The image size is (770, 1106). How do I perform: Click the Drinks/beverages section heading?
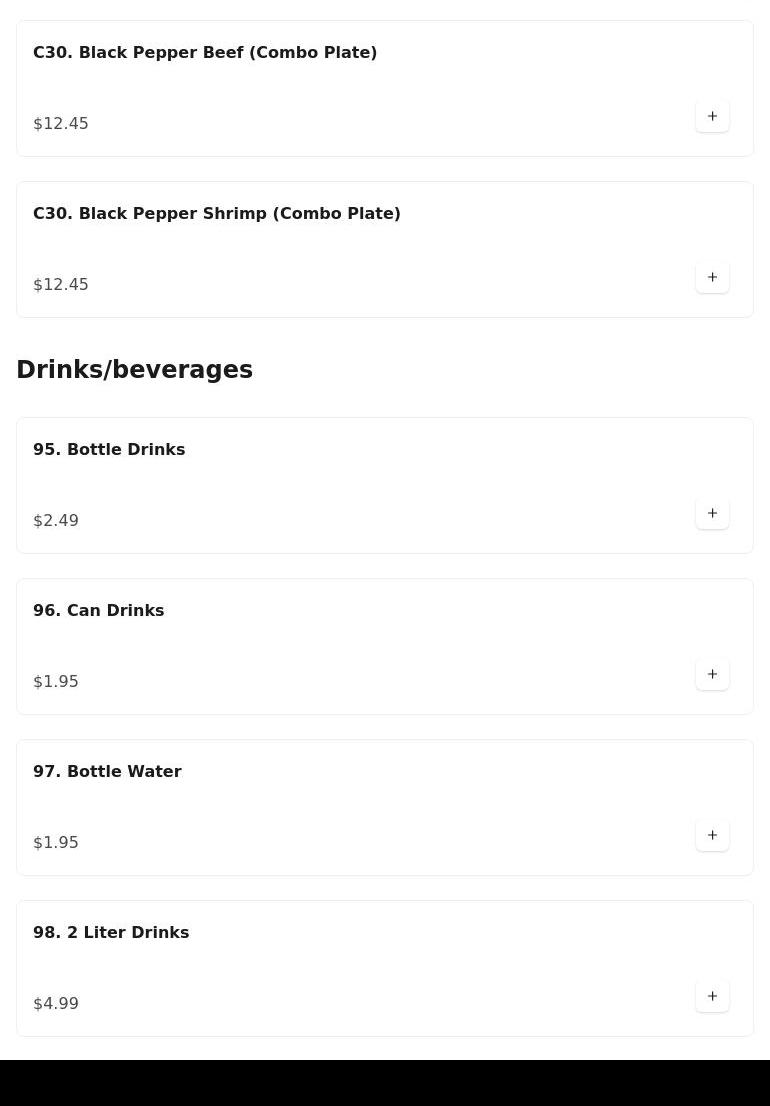point(135,370)
